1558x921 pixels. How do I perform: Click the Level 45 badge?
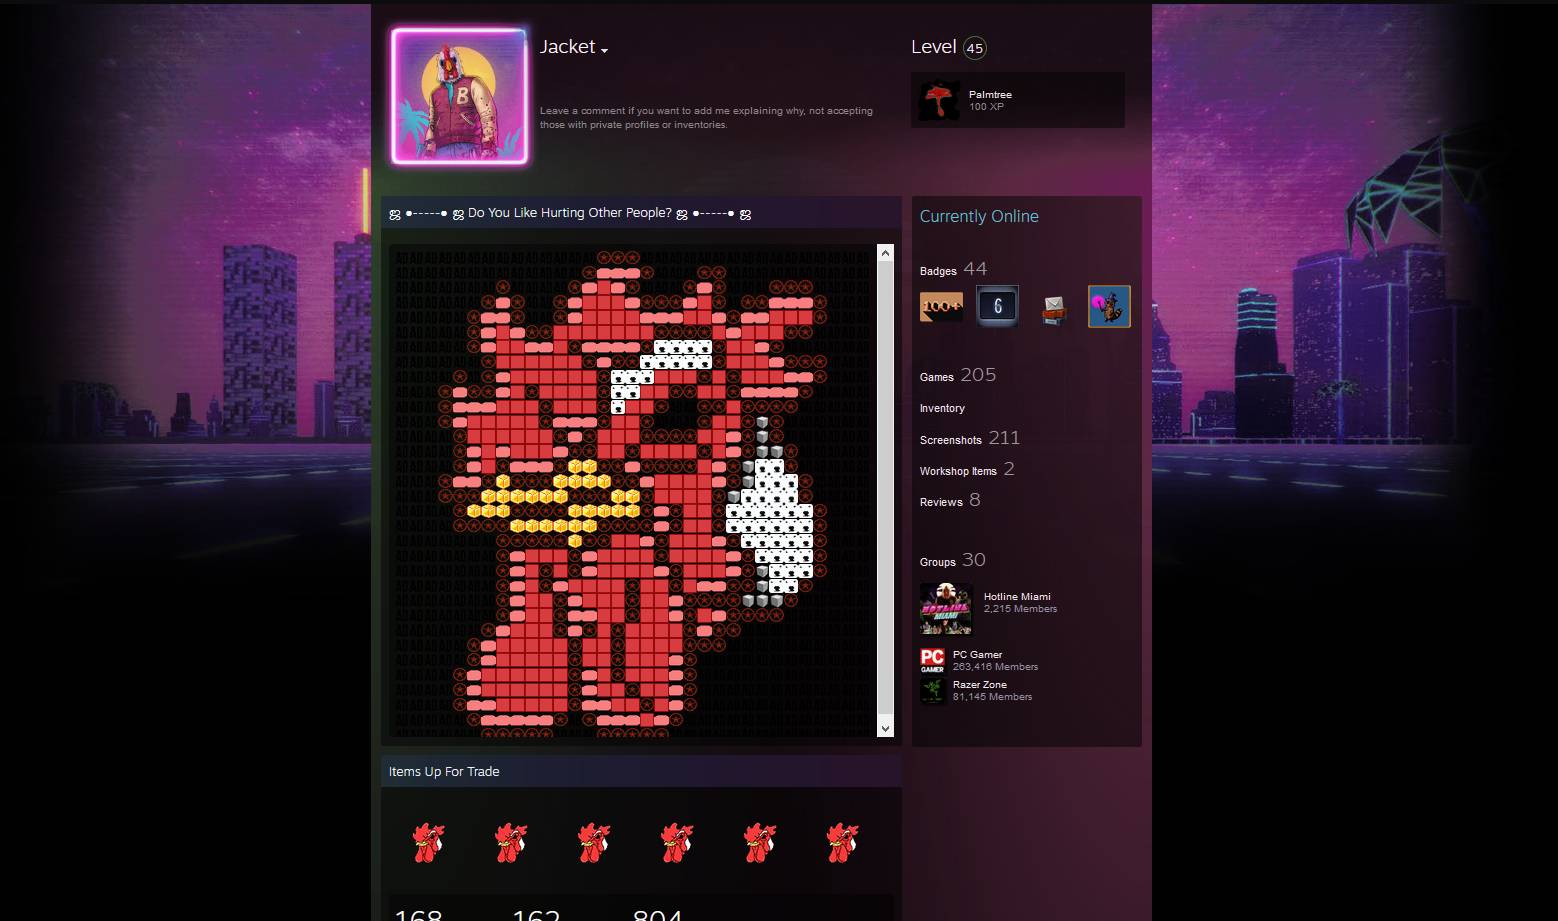click(x=971, y=47)
